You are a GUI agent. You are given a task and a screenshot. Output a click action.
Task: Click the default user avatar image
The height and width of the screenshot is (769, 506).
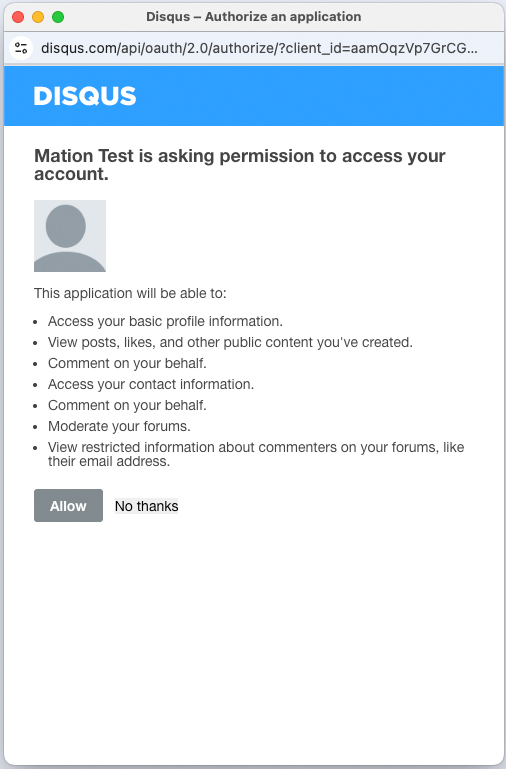click(70, 236)
